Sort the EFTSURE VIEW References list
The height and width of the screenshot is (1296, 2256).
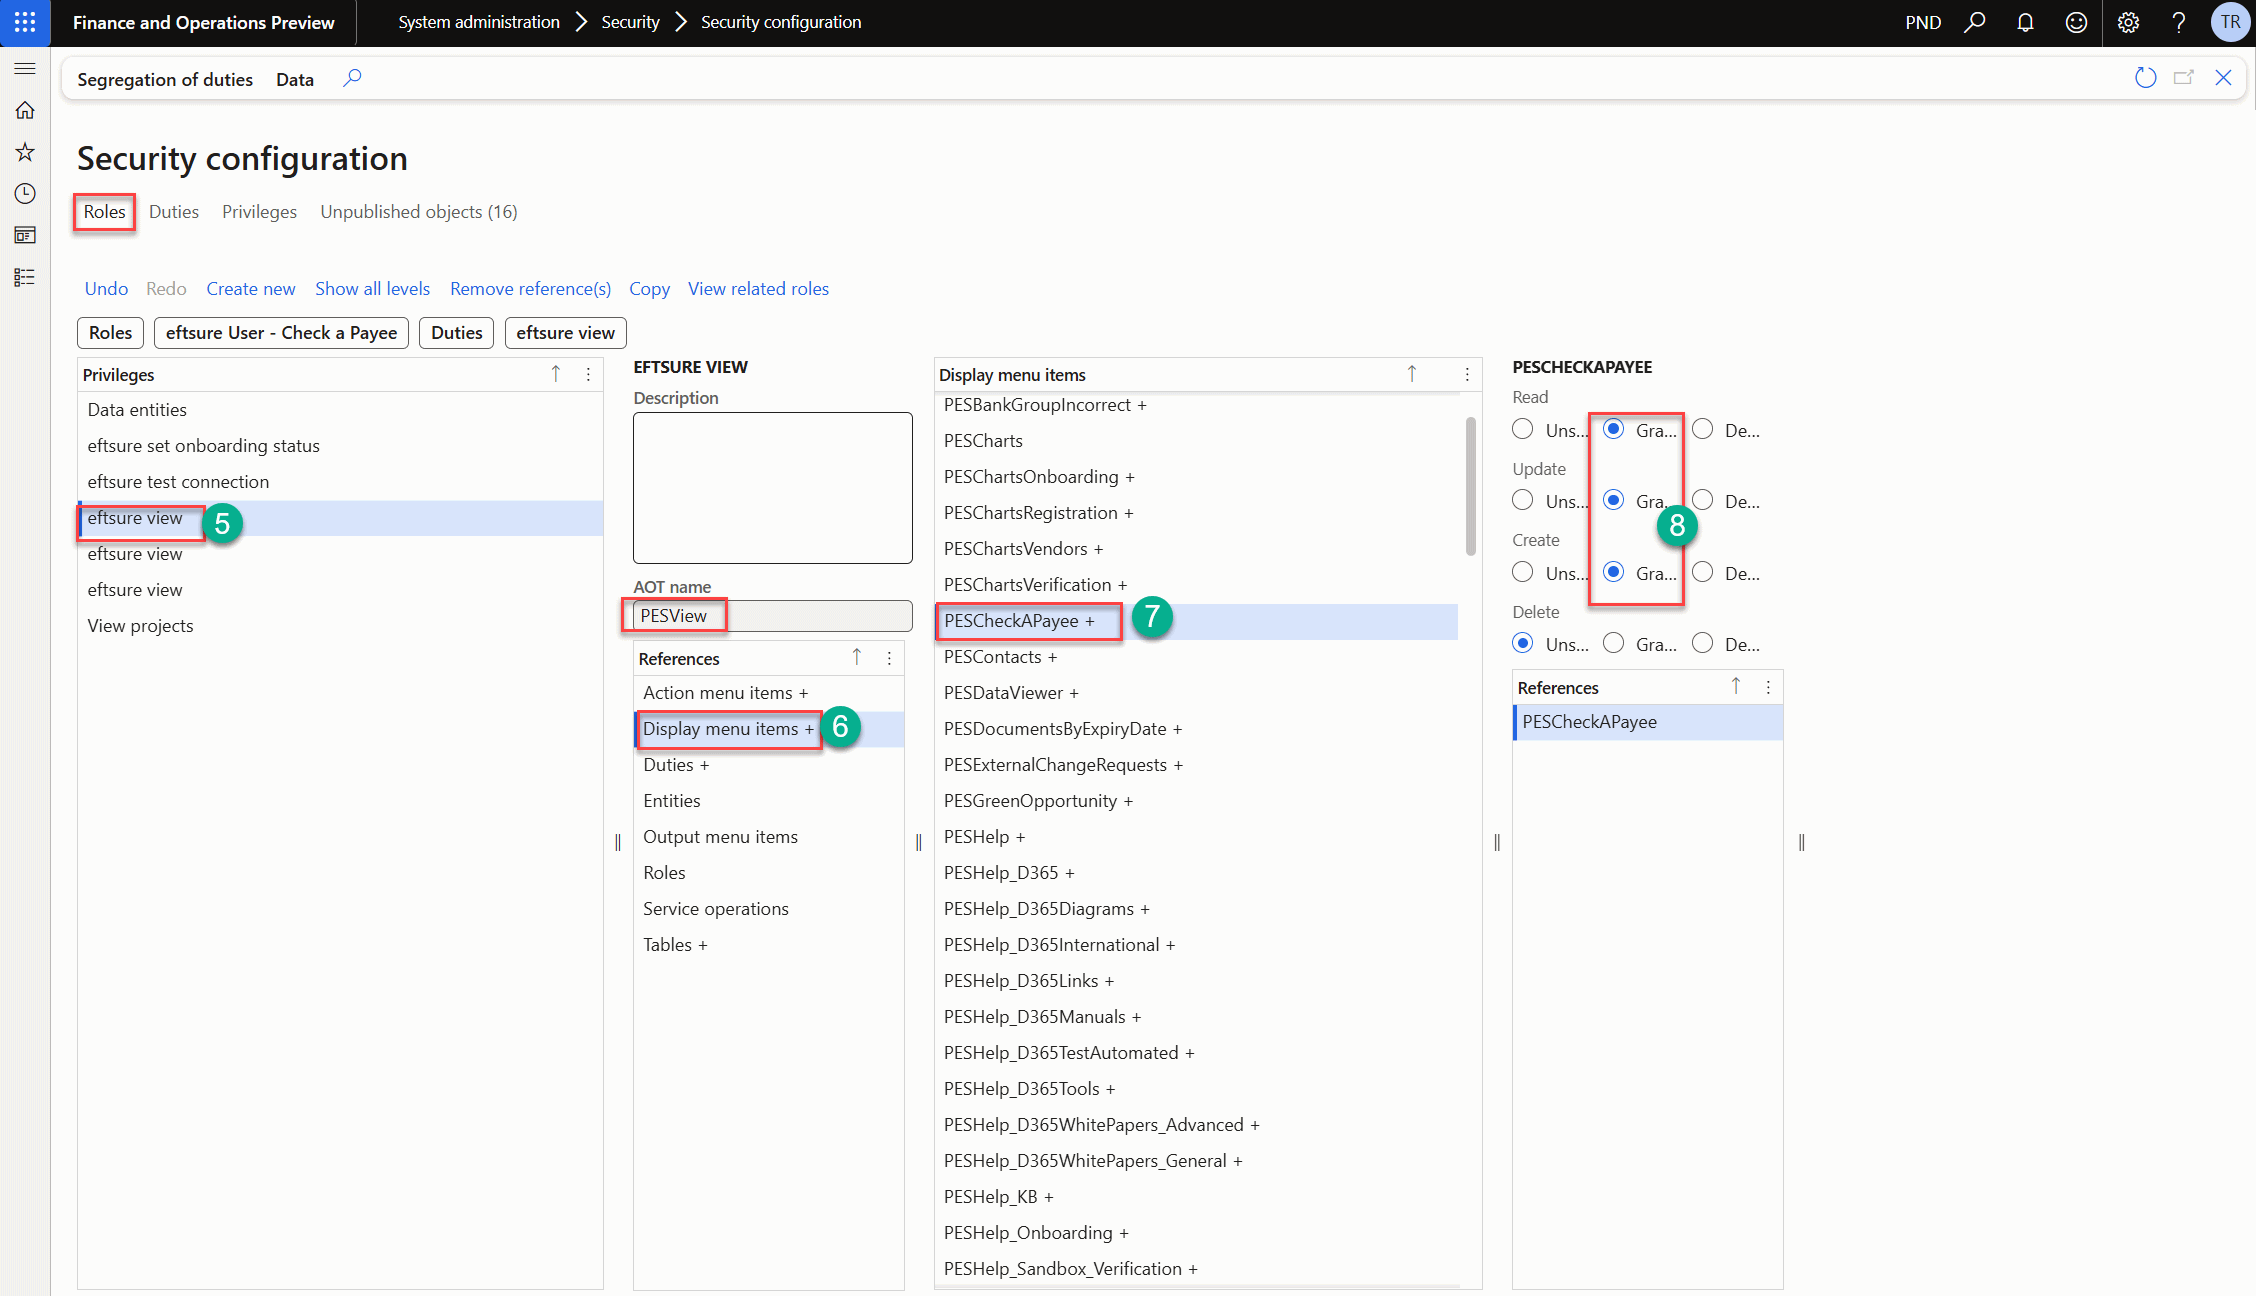[857, 658]
